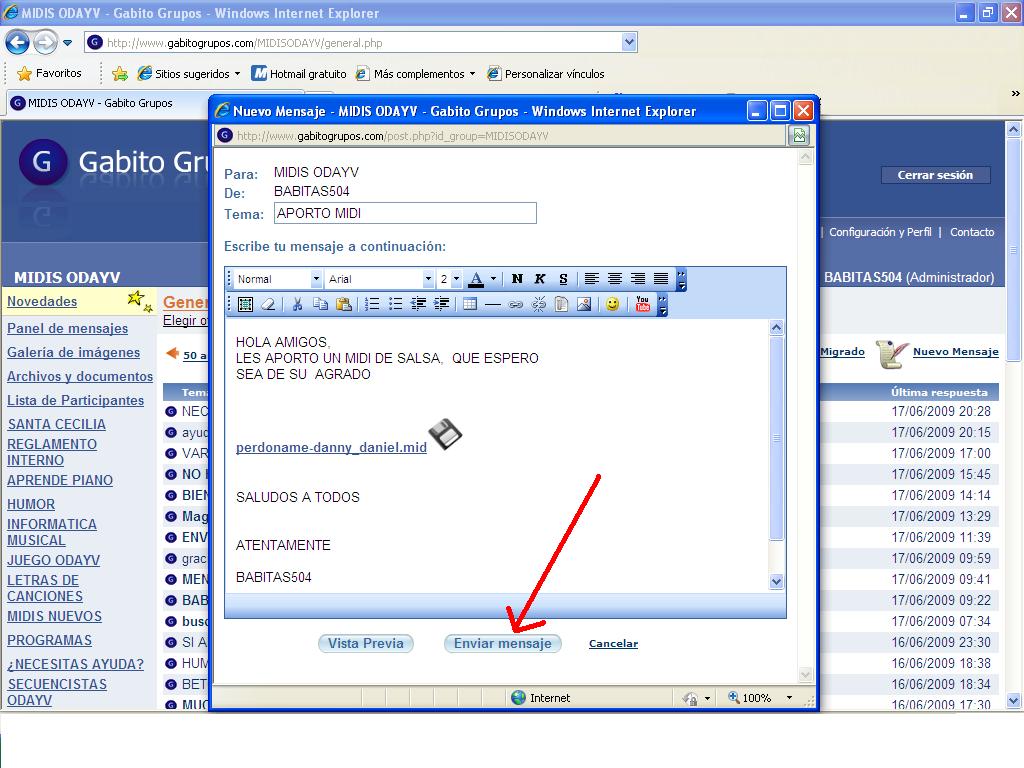Toggle italic formatting with the K button
1024x768 pixels.
coord(540,279)
